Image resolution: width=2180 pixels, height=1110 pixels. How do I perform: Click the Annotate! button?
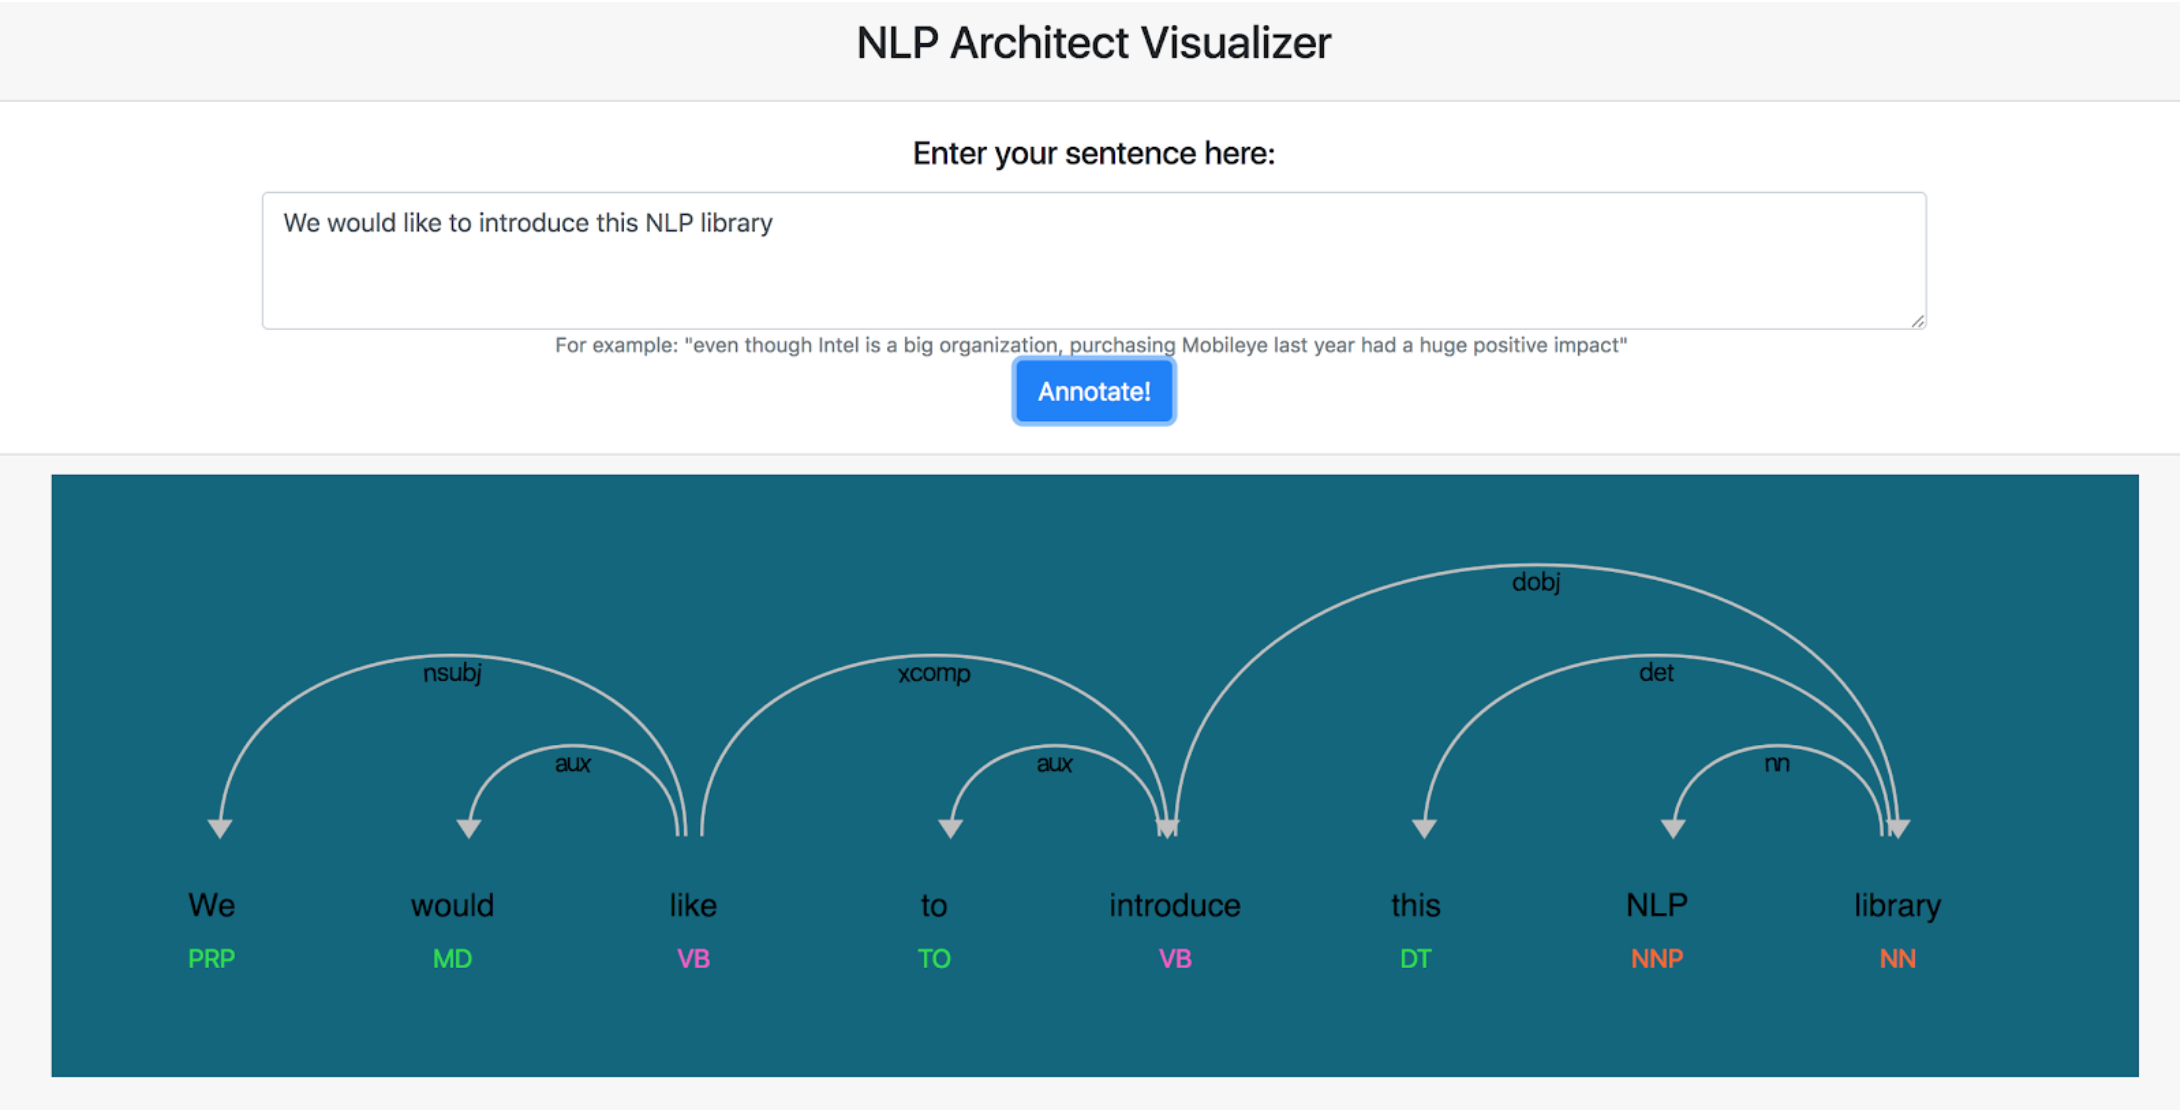point(1093,391)
